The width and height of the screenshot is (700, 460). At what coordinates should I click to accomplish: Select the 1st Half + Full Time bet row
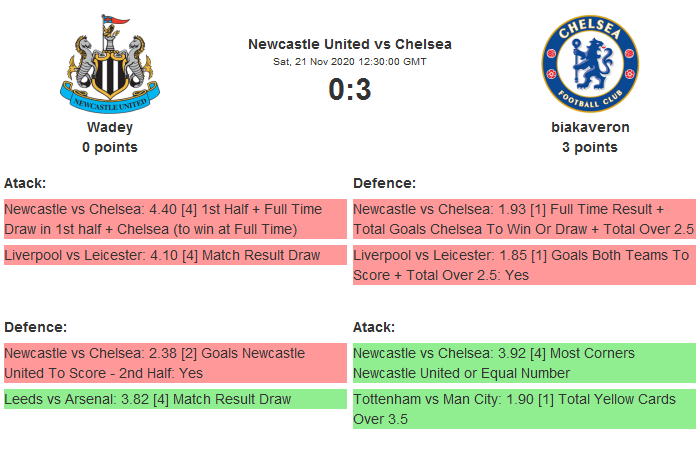[x=175, y=219]
